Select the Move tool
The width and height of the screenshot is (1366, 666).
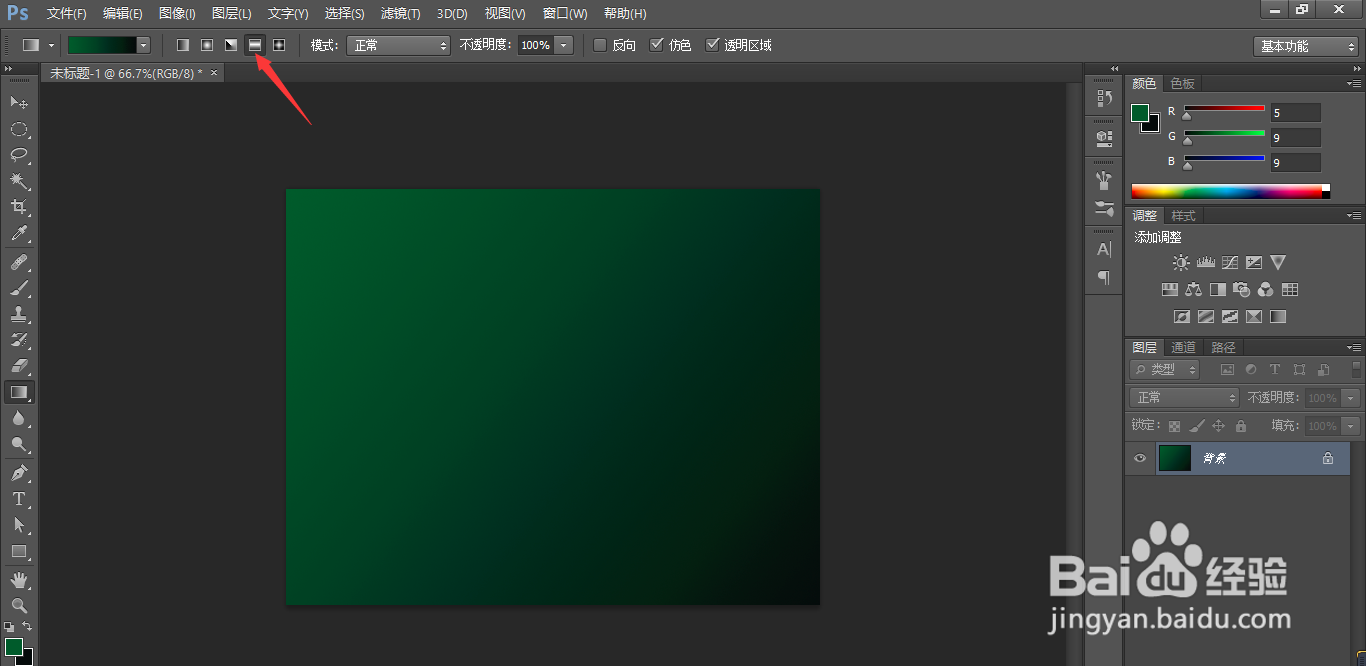(x=19, y=102)
